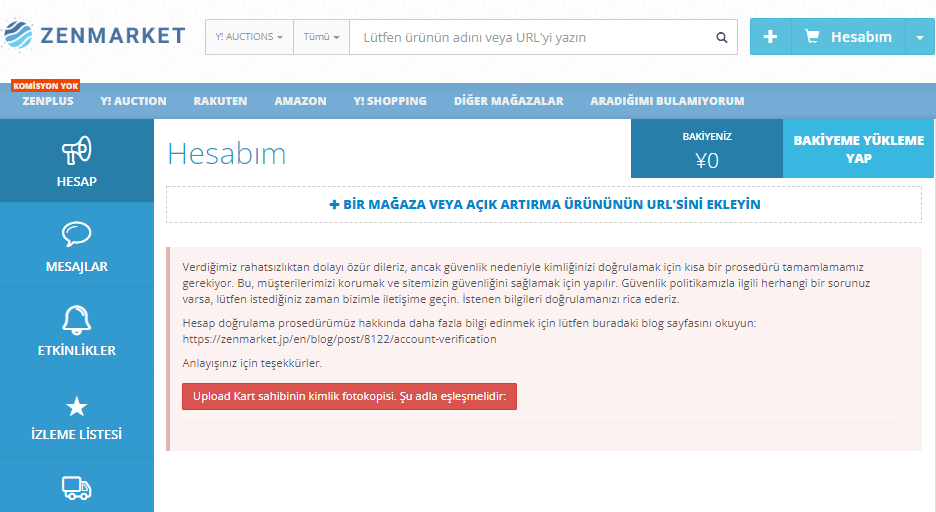Open ARADIĞIMI BULAMIYORUM menu item
This screenshot has height=512, width=936.
(x=667, y=101)
